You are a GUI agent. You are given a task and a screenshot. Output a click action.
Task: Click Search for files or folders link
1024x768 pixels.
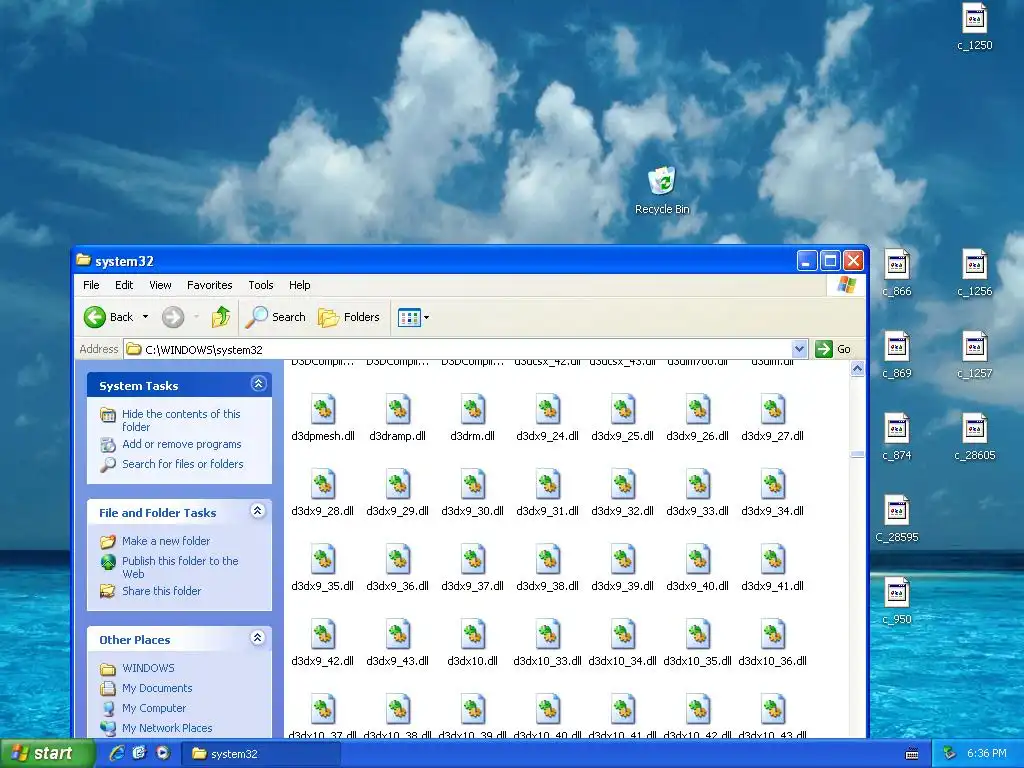click(183, 464)
